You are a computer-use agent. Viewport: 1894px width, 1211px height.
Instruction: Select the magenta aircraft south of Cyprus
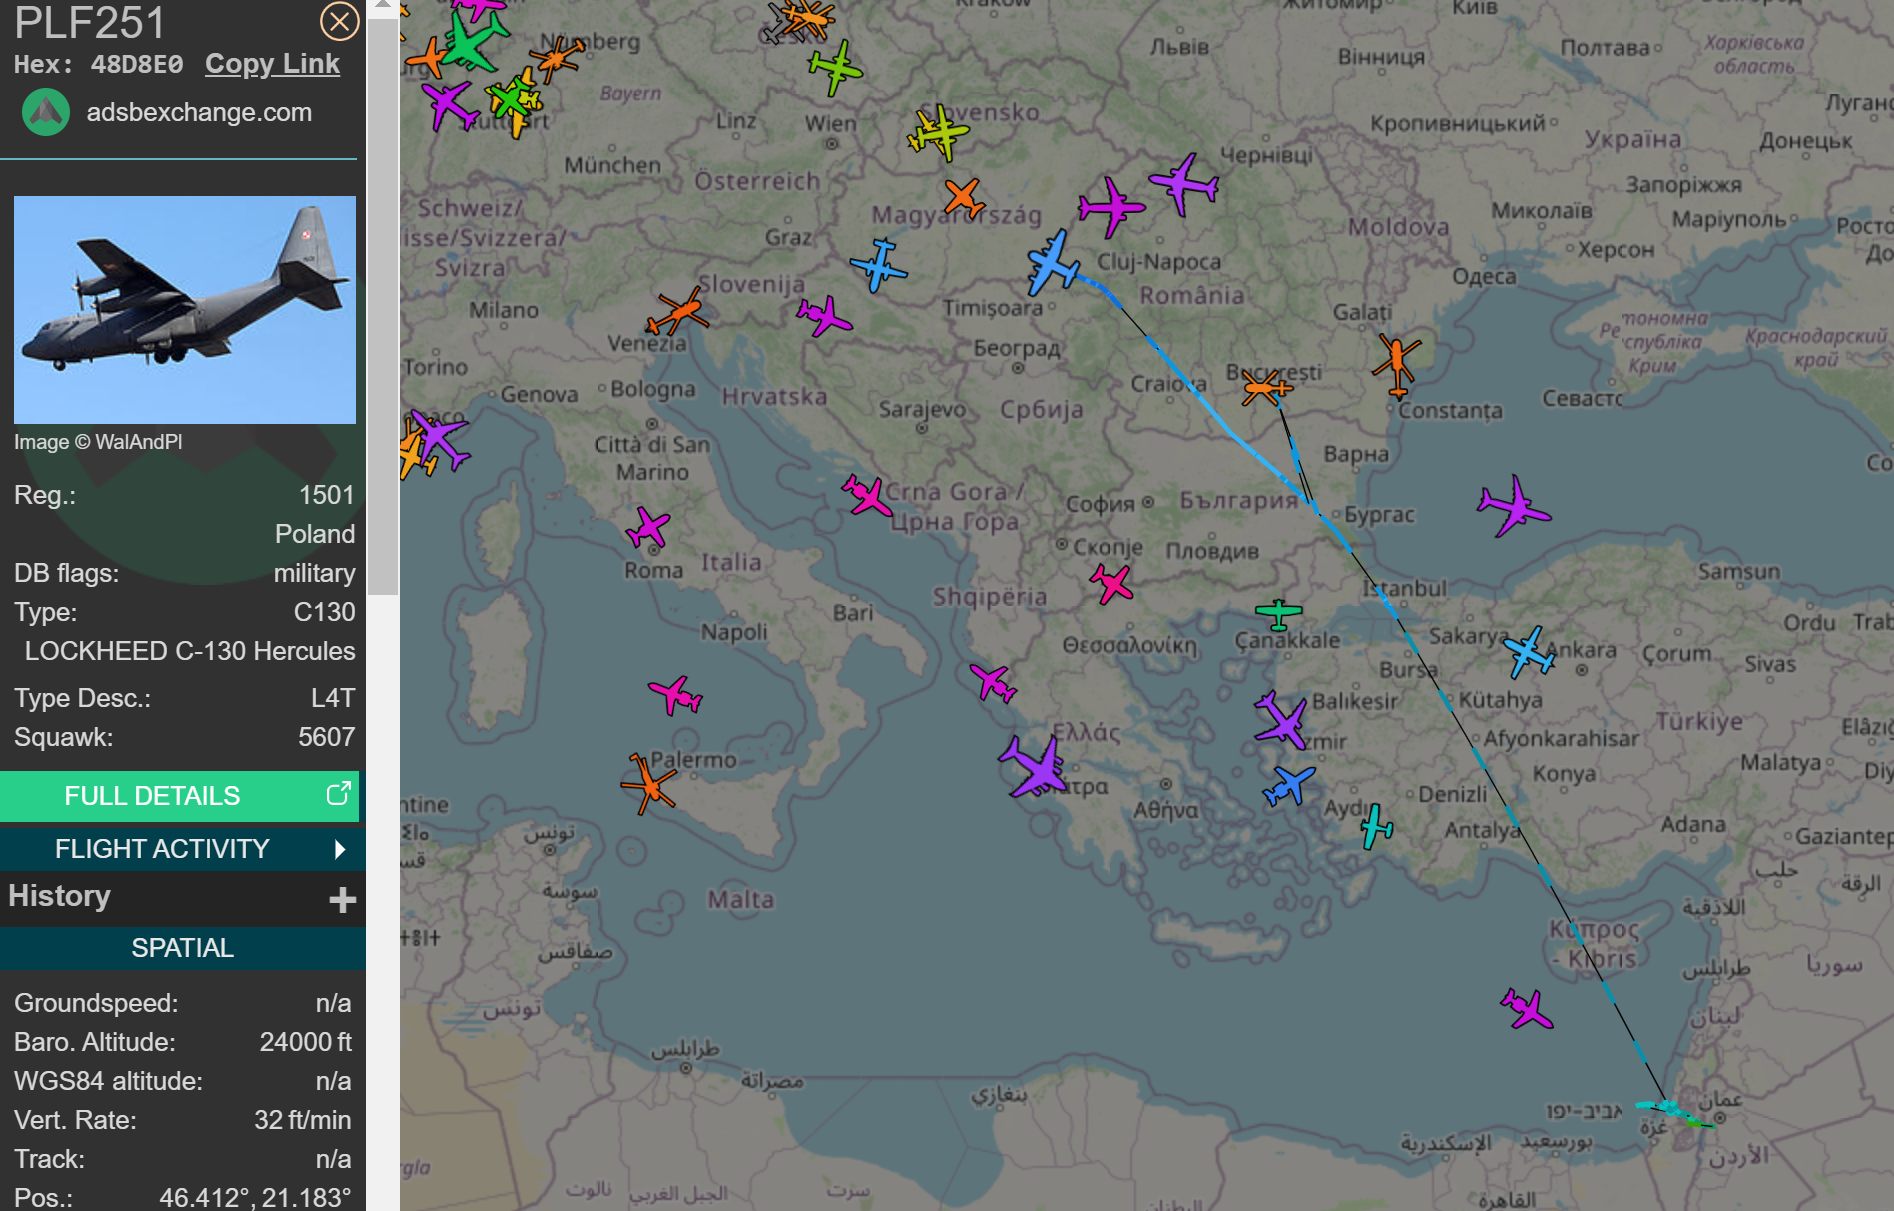click(x=1527, y=1008)
